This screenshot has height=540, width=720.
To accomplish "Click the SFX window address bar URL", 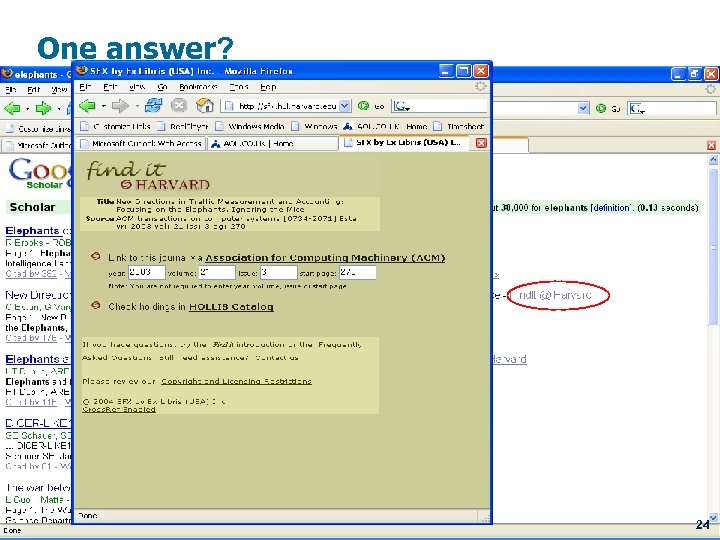I will 287,106.
